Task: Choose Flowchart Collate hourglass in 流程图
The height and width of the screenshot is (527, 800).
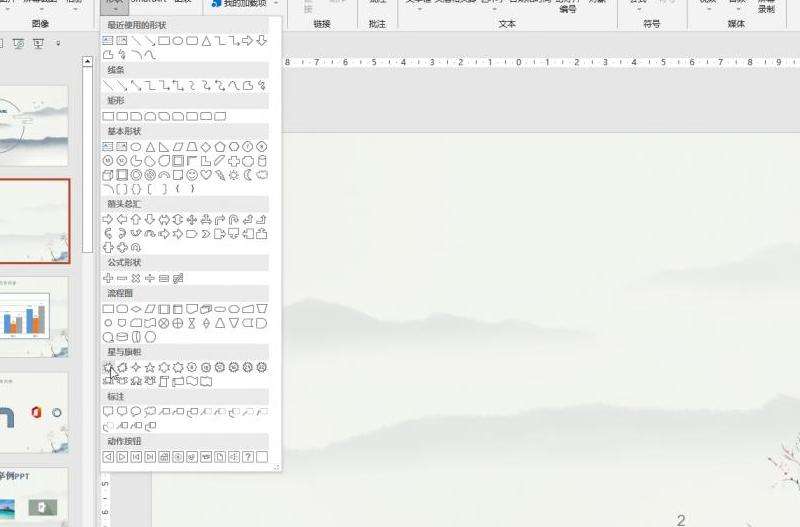Action: click(x=192, y=323)
